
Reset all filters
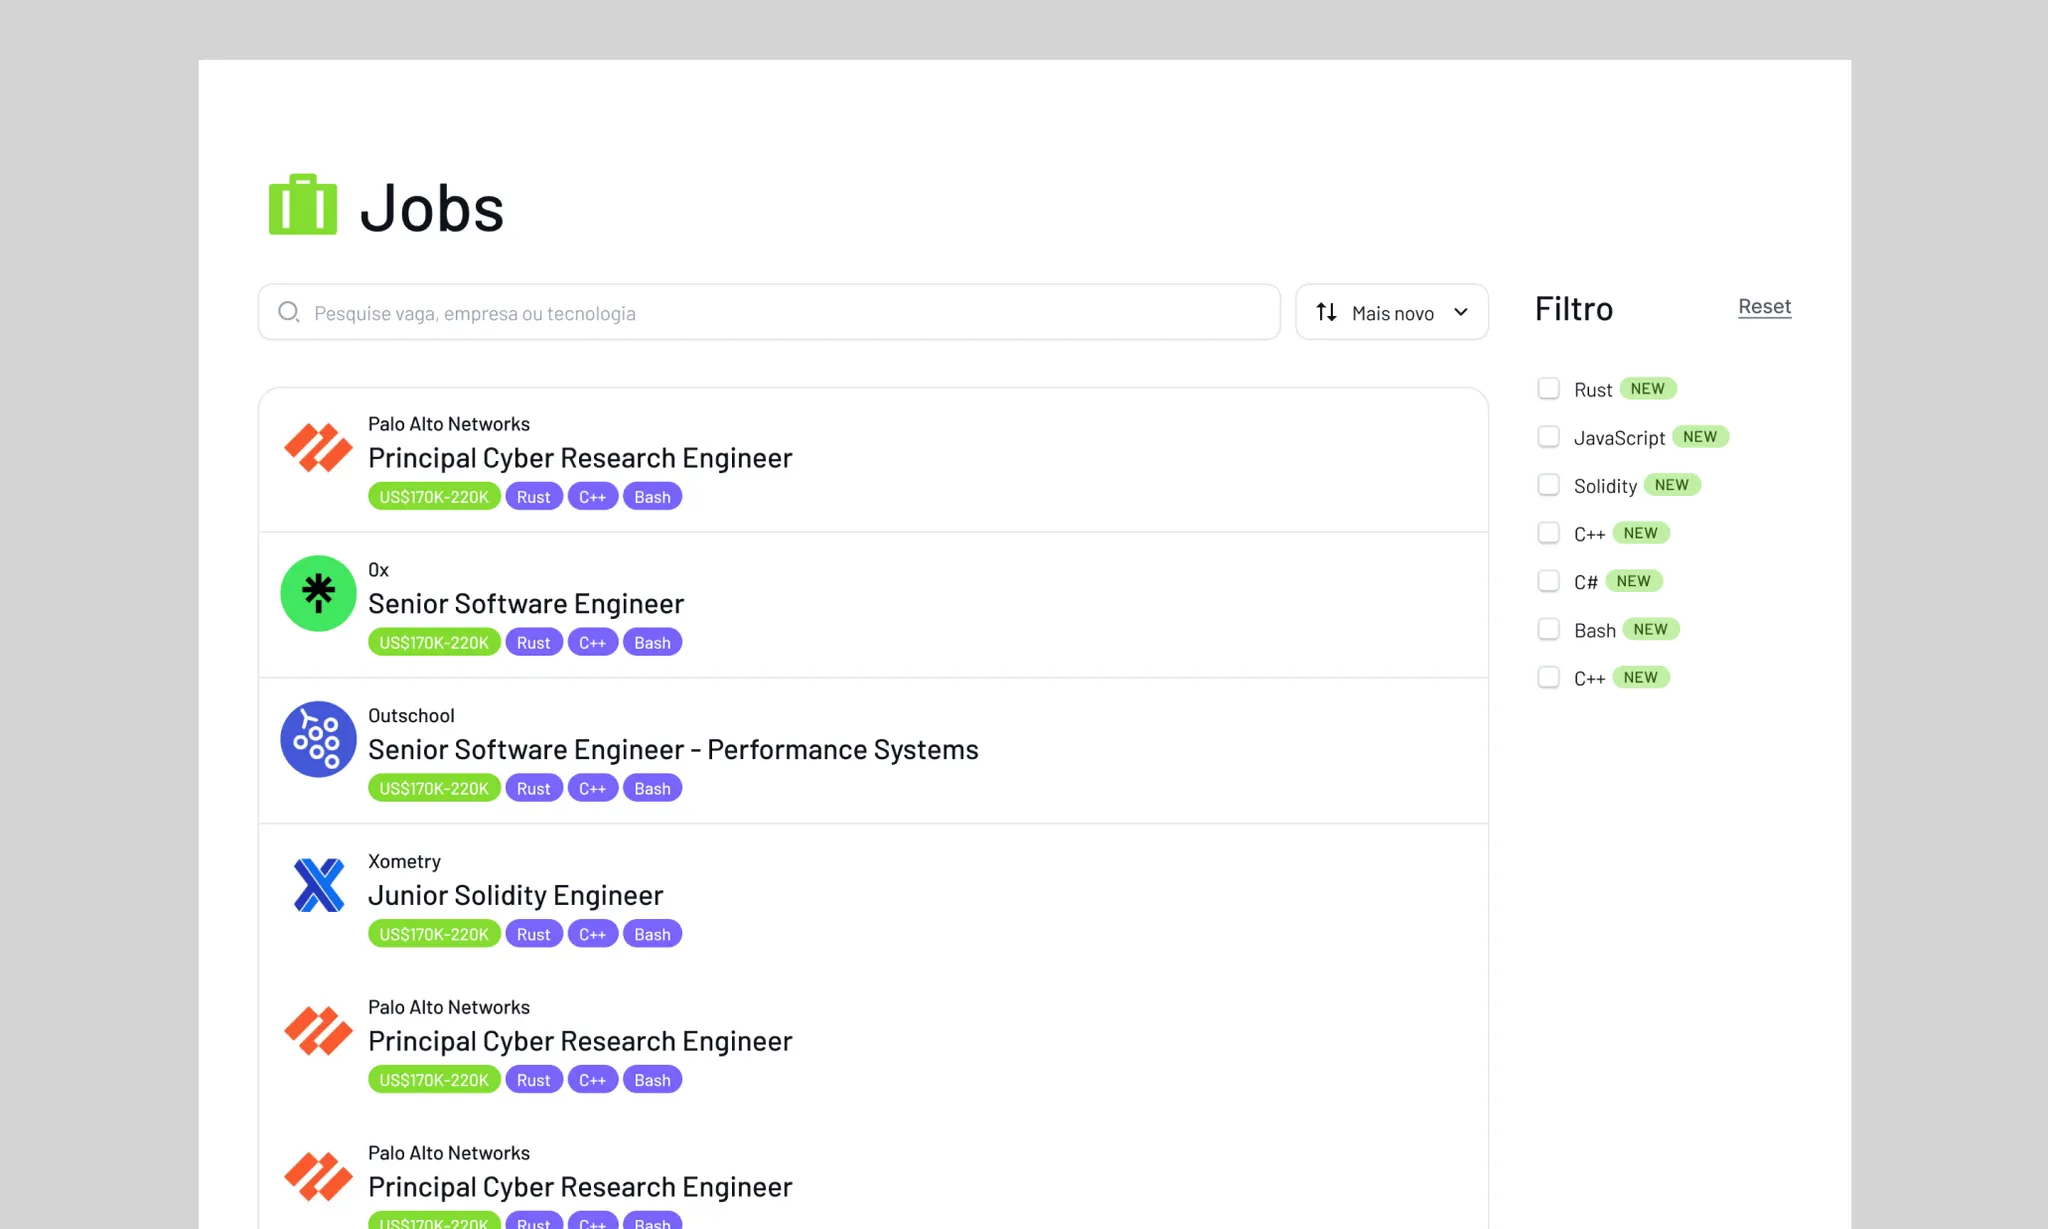[x=1764, y=306]
